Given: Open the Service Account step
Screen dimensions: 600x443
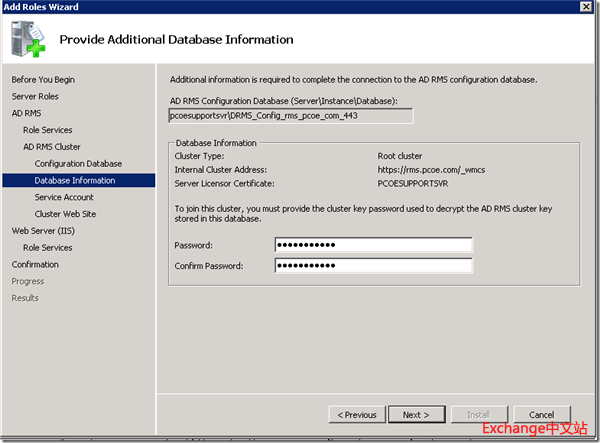Looking at the screenshot, I should [x=64, y=197].
